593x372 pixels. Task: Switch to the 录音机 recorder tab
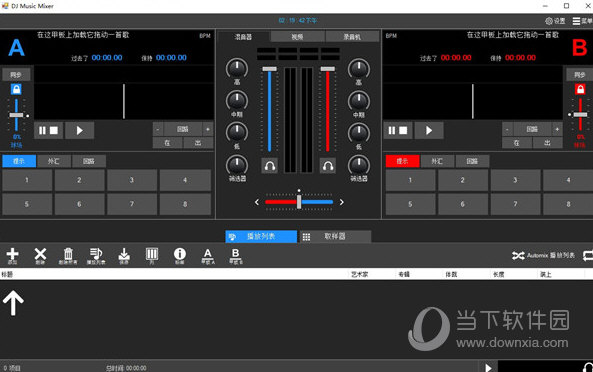coord(352,37)
